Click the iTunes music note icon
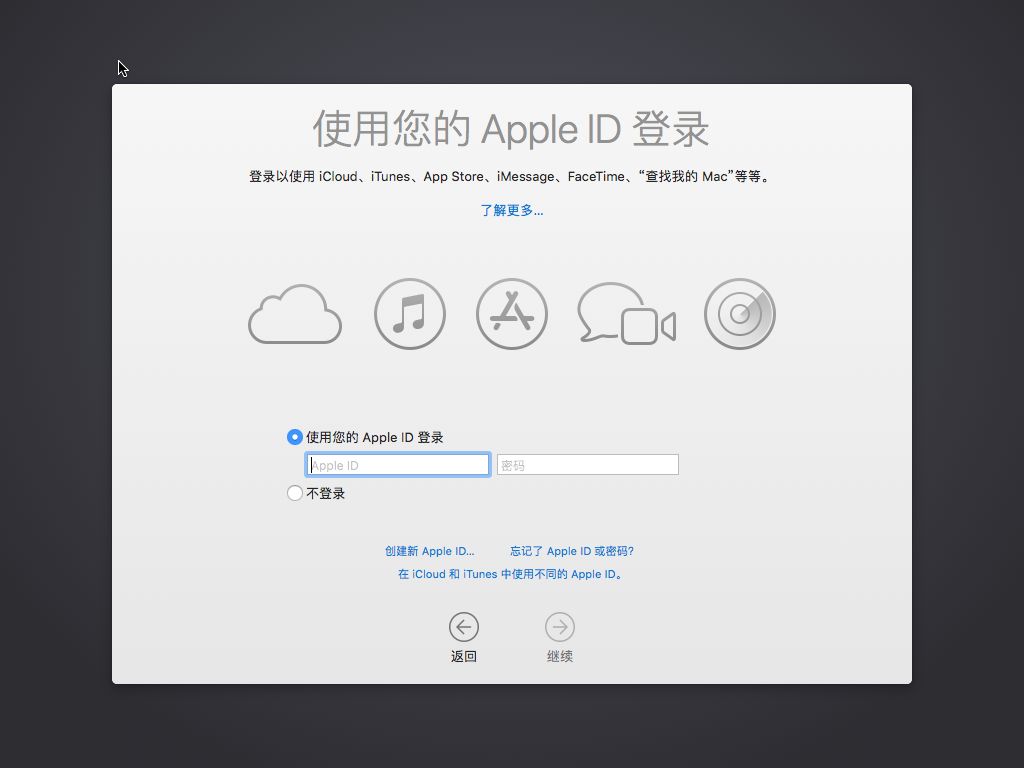The image size is (1024, 768). 409,313
